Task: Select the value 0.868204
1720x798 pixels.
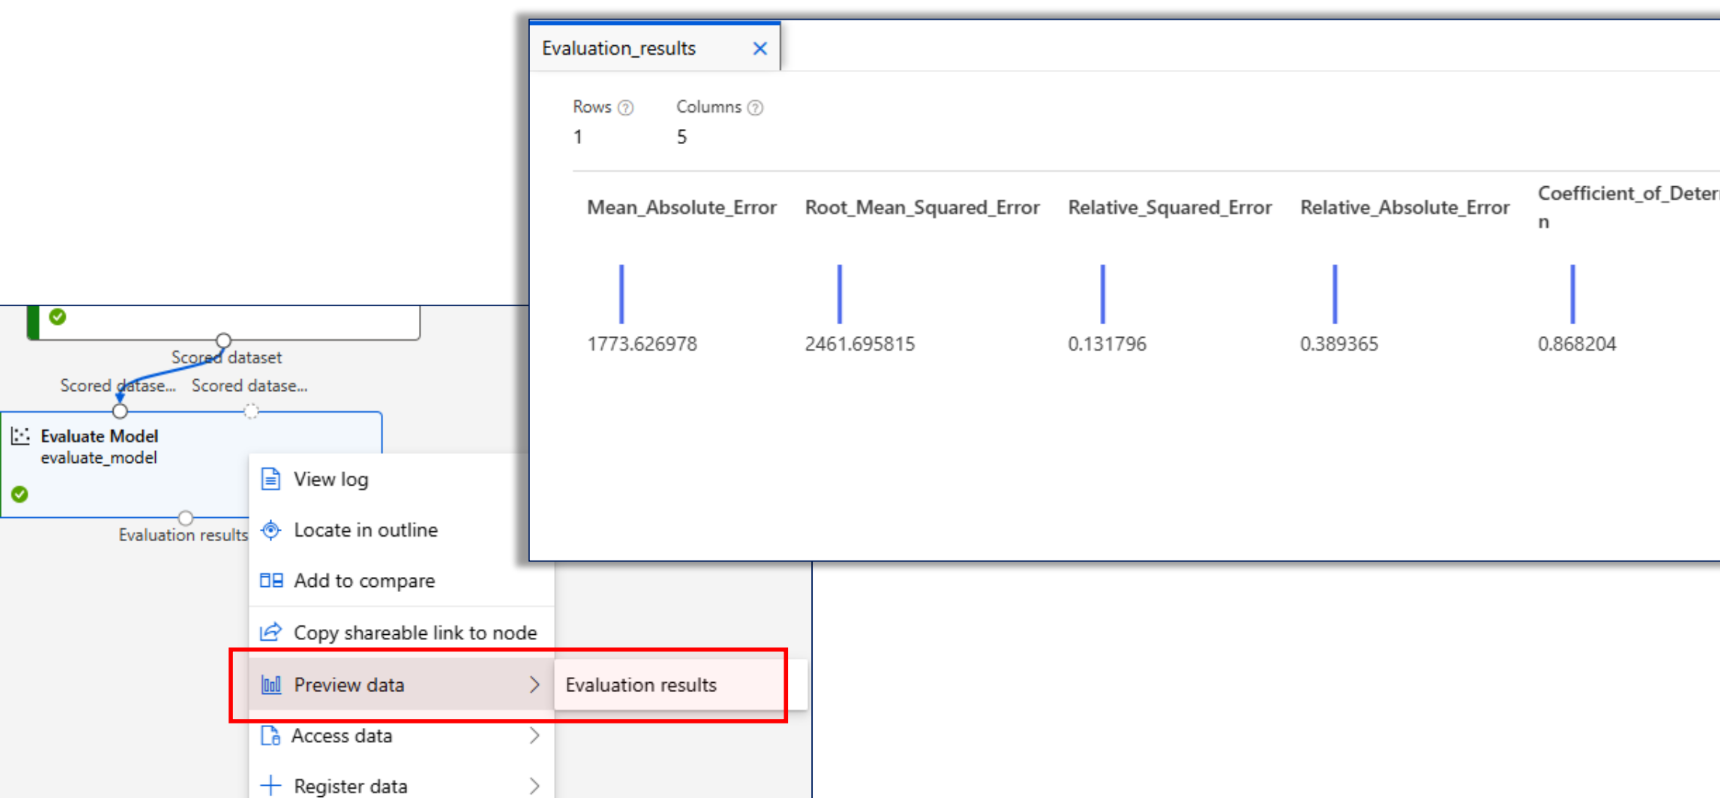Action: tap(1577, 344)
